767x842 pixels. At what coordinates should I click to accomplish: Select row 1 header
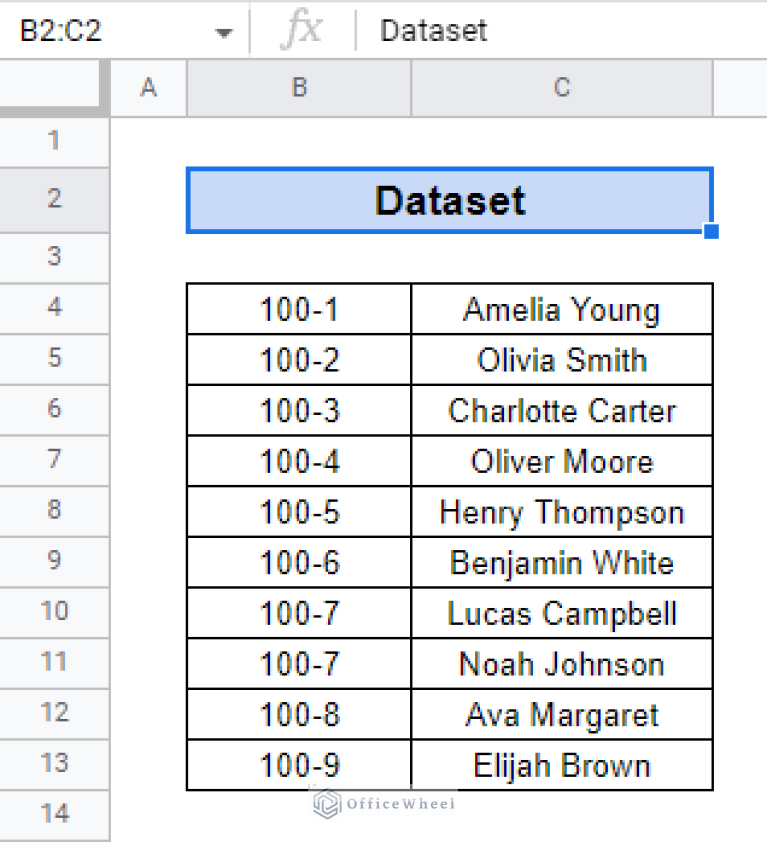point(54,141)
